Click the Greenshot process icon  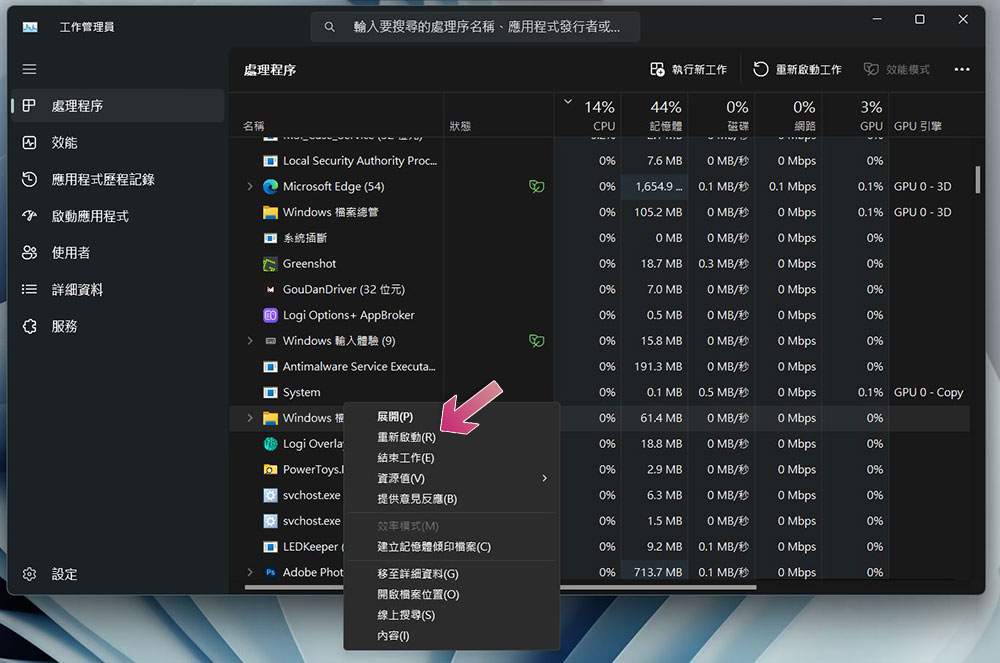[270, 263]
